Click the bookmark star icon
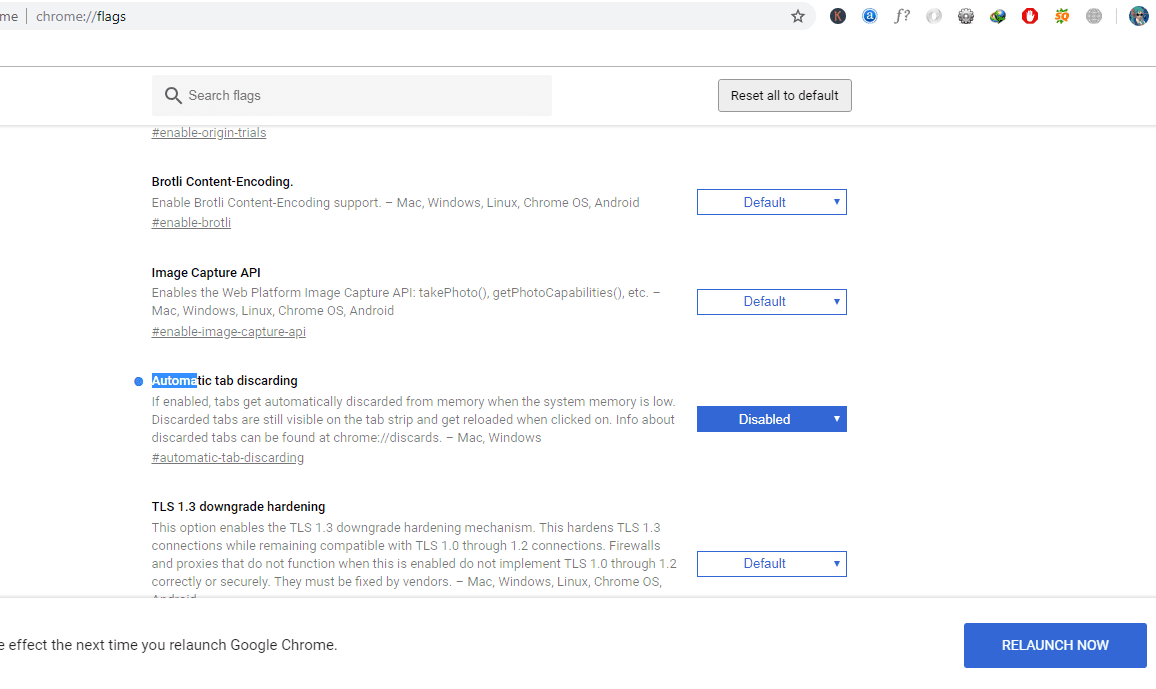Screen dimensions: 1156x689 tap(798, 16)
